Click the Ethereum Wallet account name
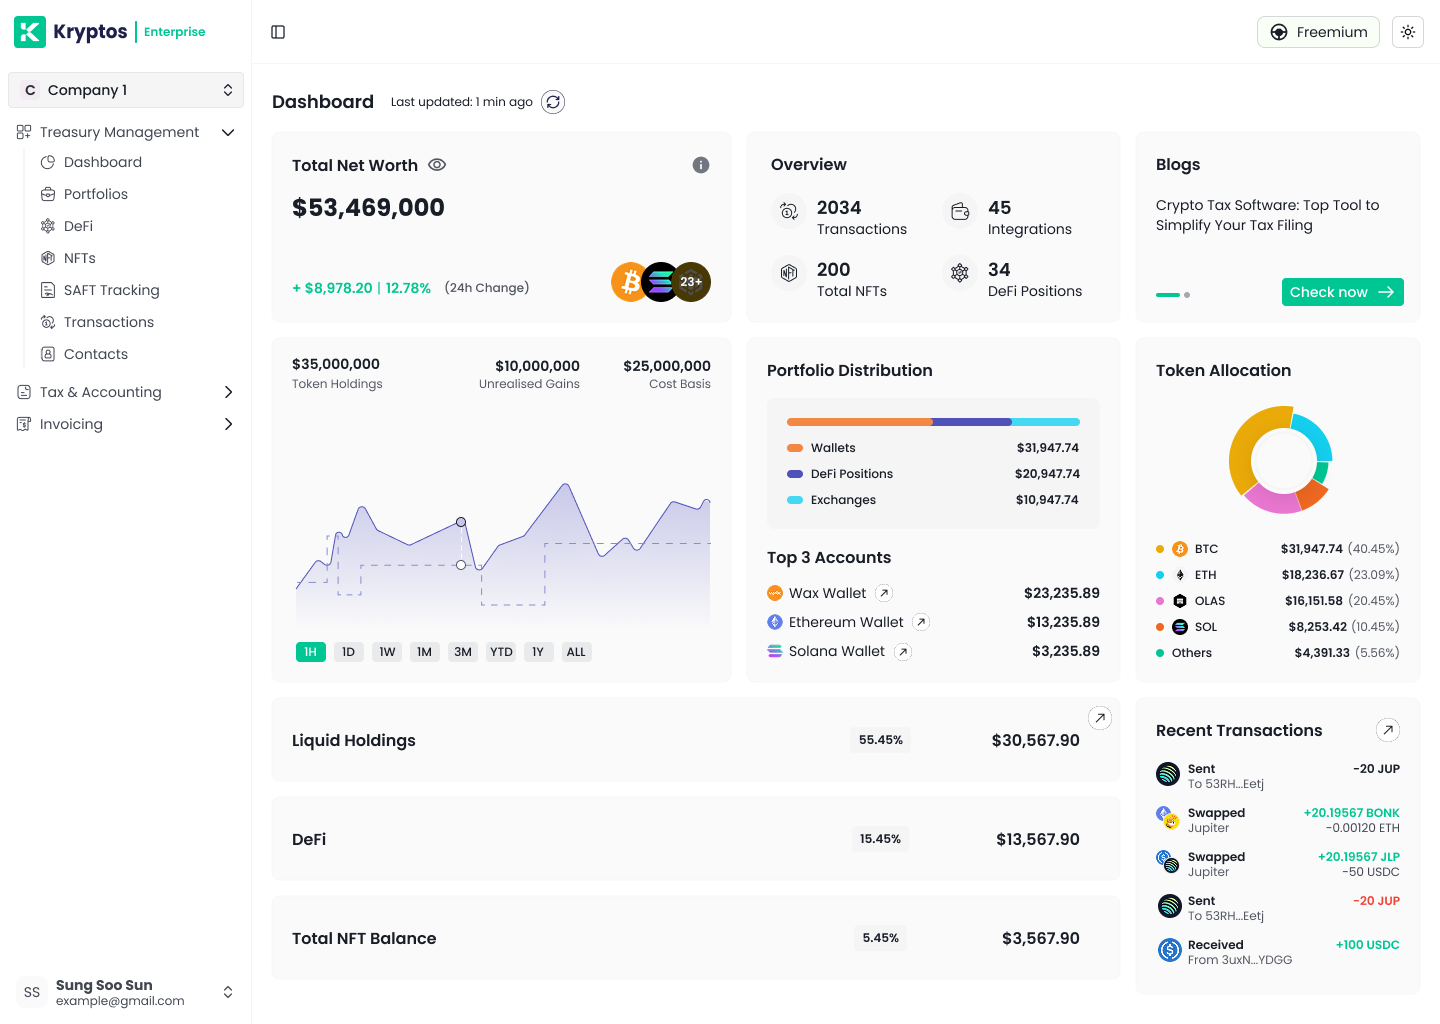Image resolution: width=1440 pixels, height=1024 pixels. [846, 622]
